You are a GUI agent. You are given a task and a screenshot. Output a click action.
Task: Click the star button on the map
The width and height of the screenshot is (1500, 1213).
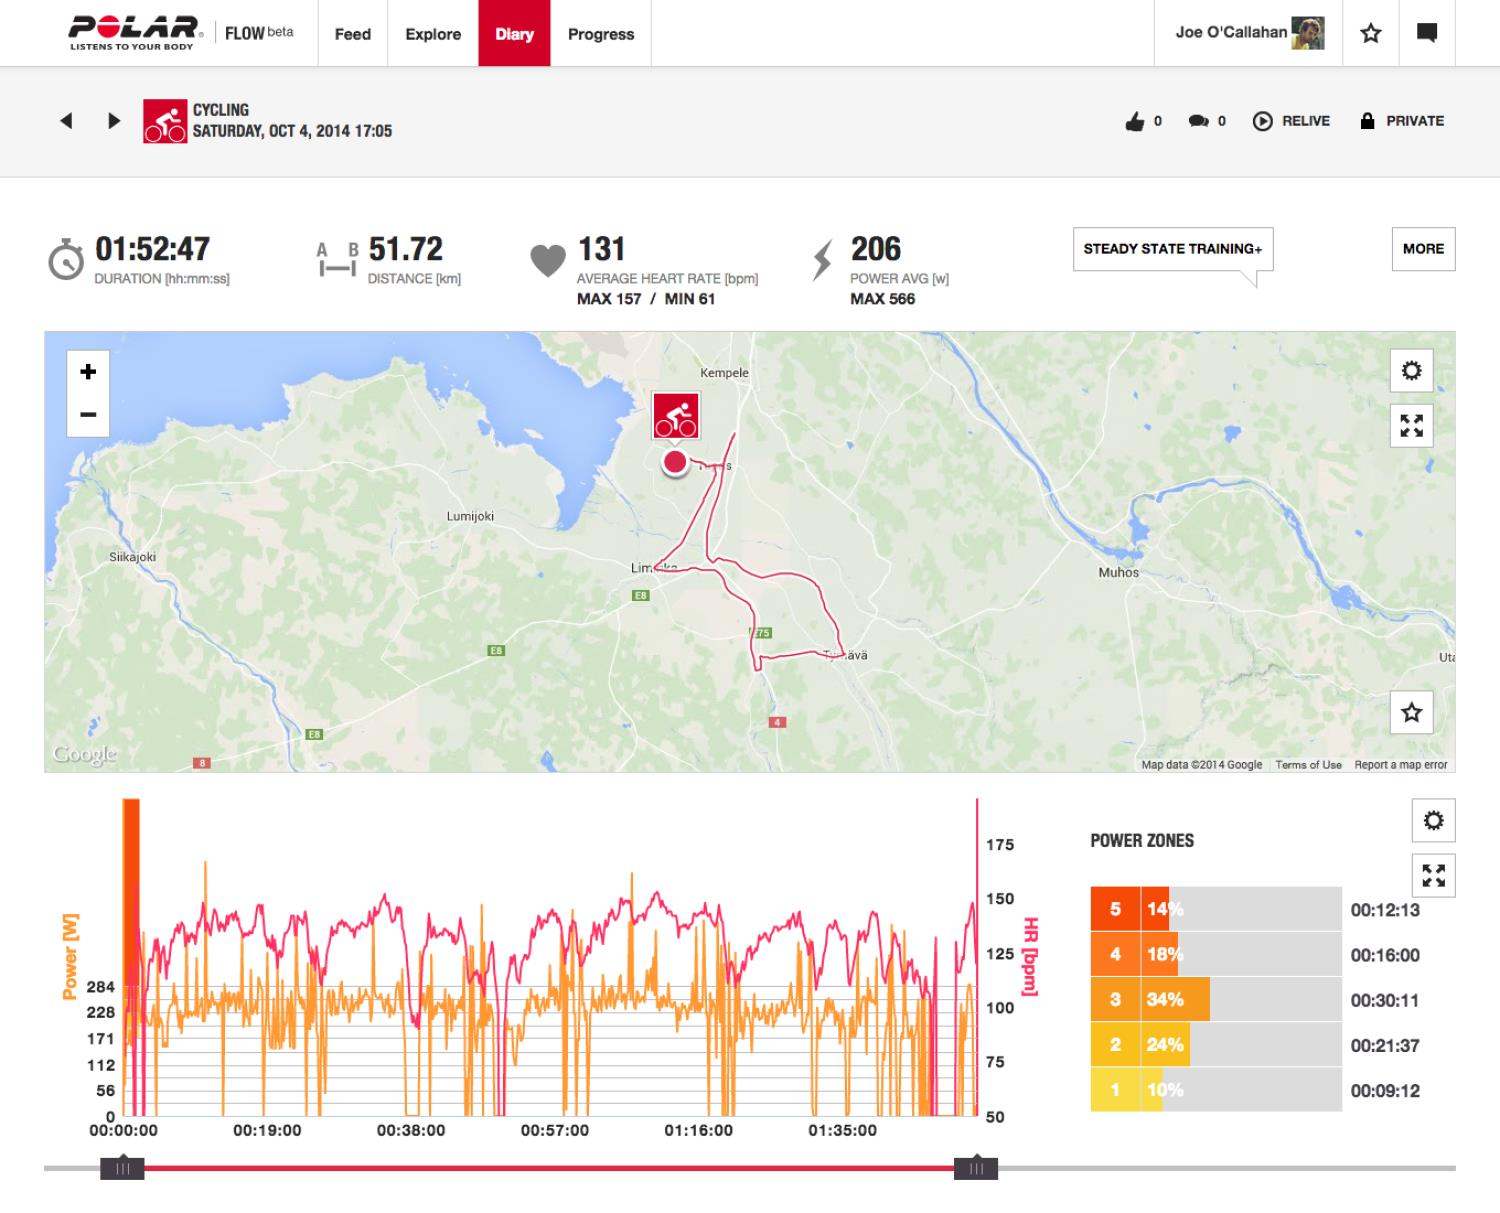[x=1411, y=713]
